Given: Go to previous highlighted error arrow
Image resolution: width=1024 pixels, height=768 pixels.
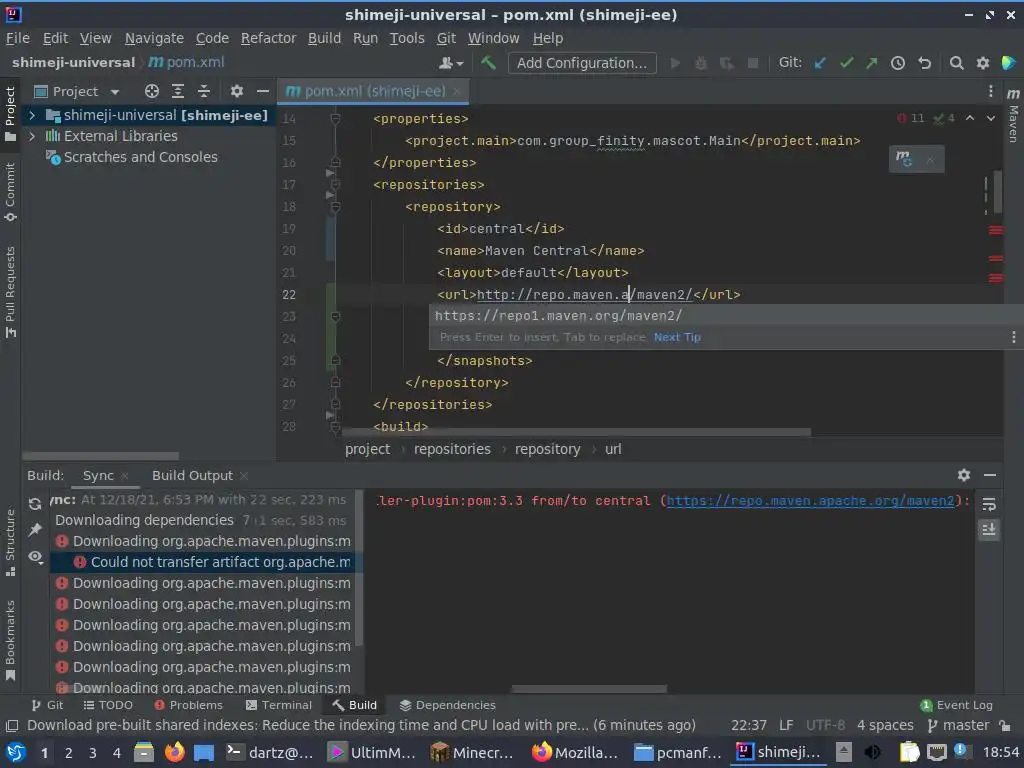Looking at the screenshot, I should 970,118.
